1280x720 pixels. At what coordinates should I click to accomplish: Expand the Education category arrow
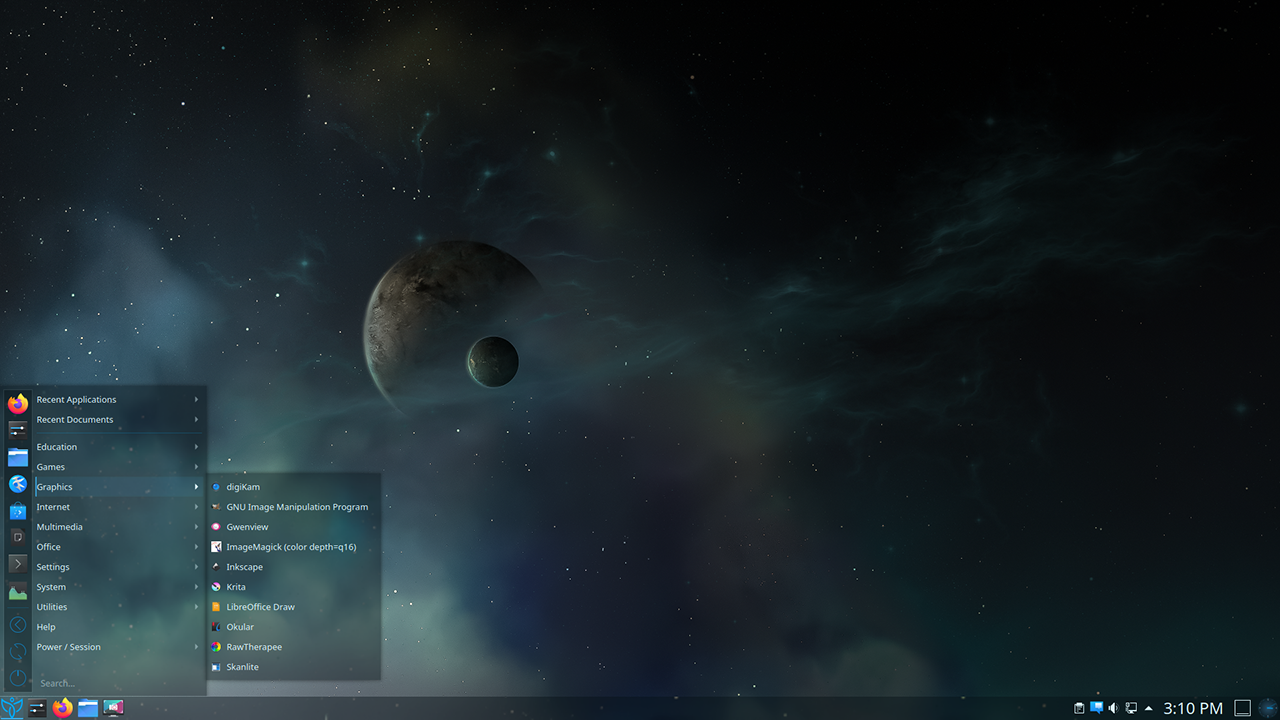(x=196, y=447)
